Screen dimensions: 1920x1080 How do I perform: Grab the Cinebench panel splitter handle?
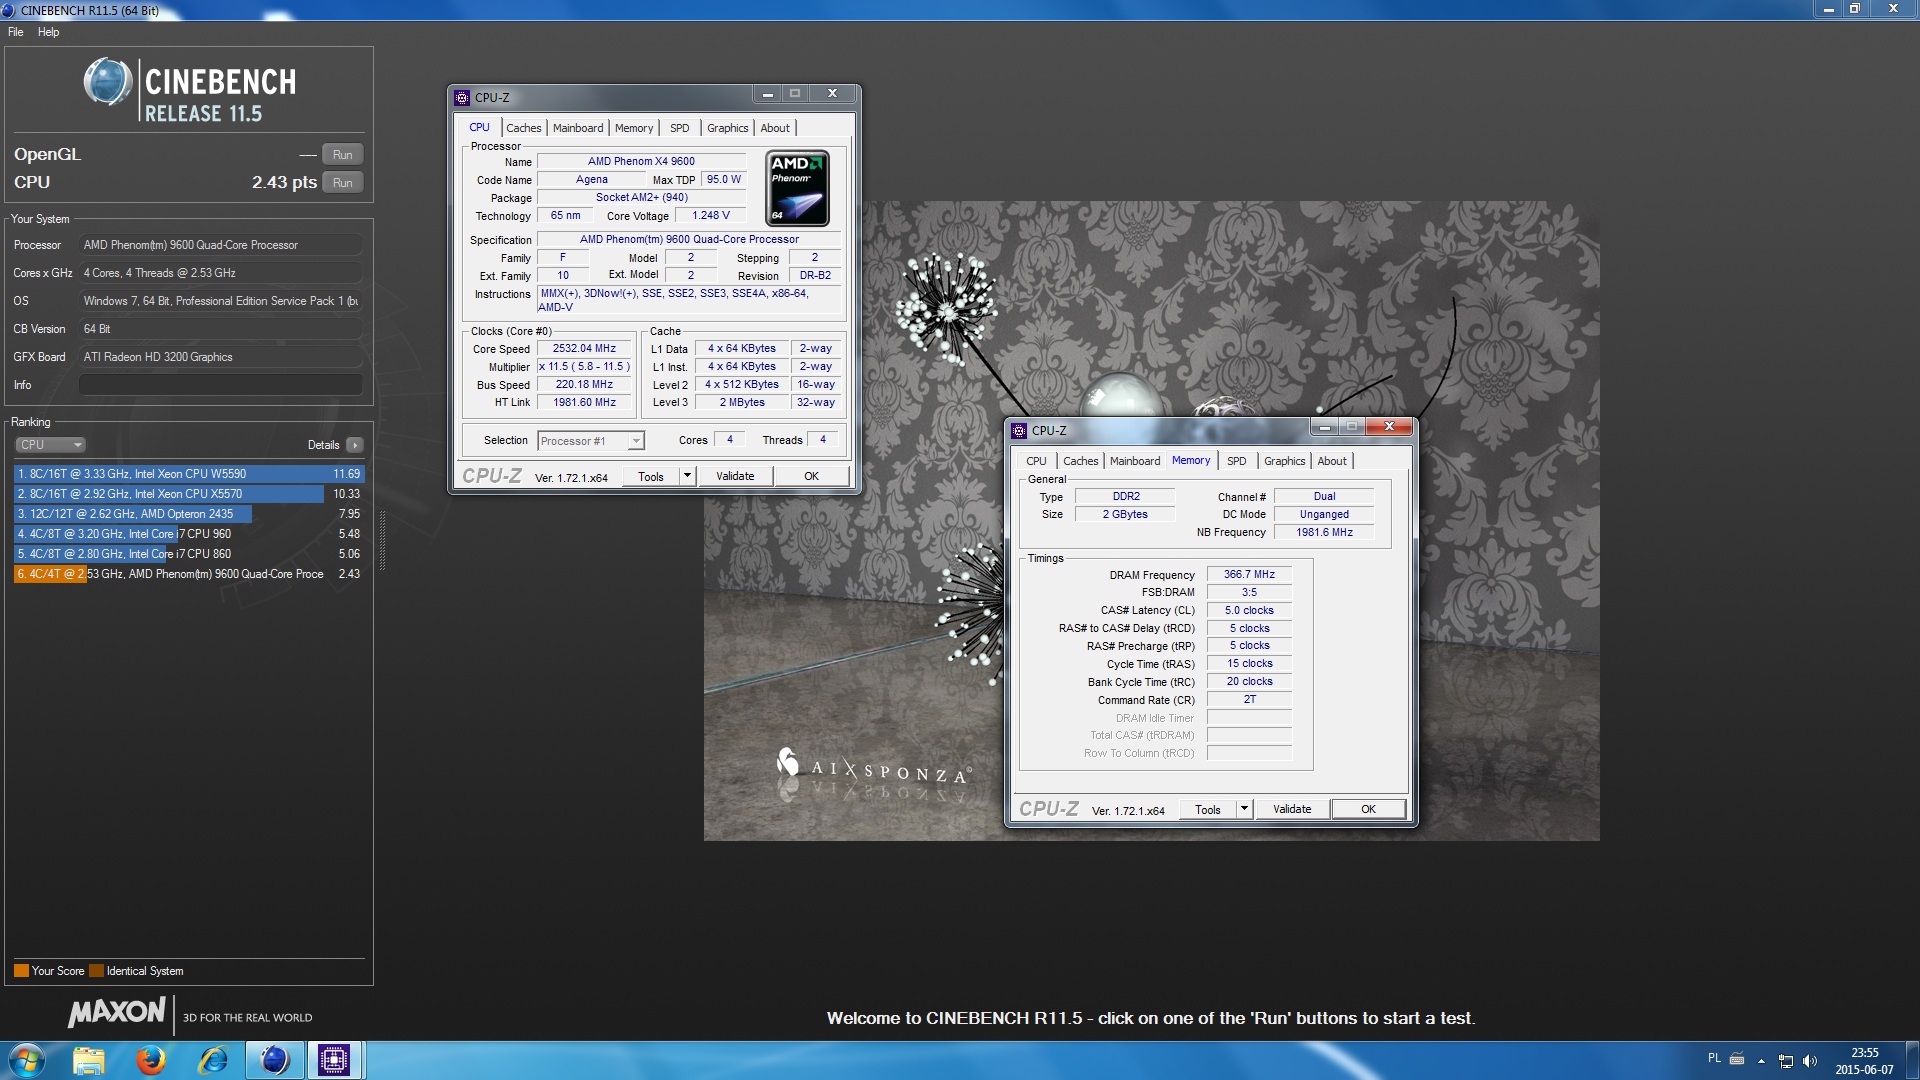(382, 540)
